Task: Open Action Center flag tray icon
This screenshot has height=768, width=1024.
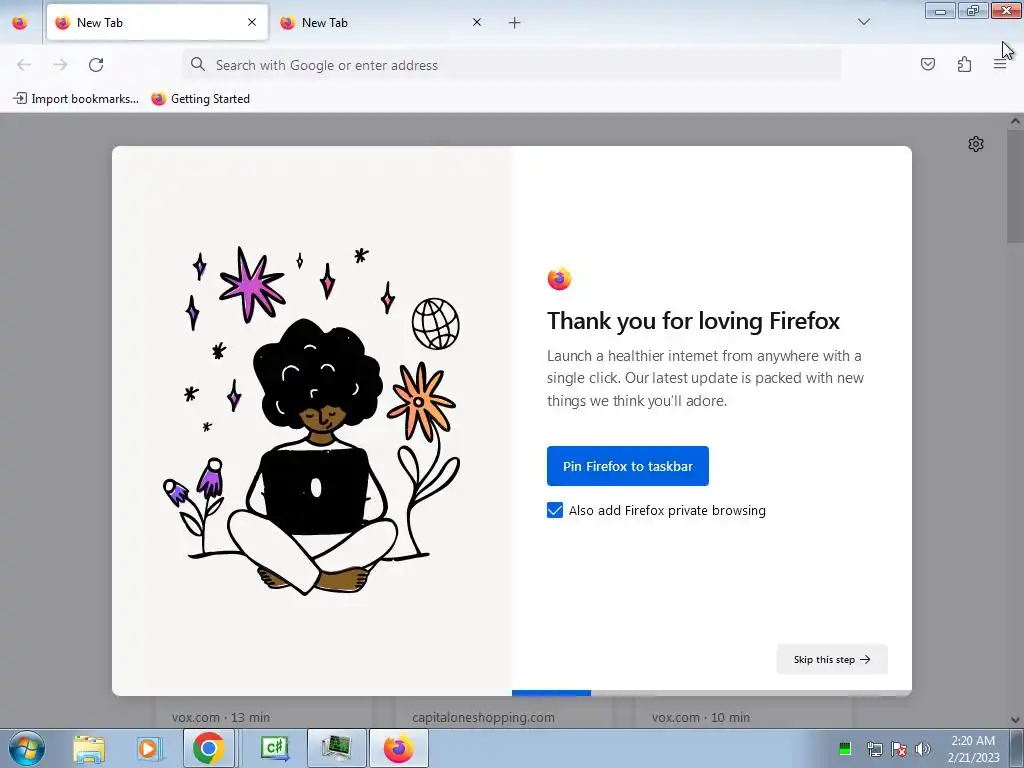Action: pos(899,749)
